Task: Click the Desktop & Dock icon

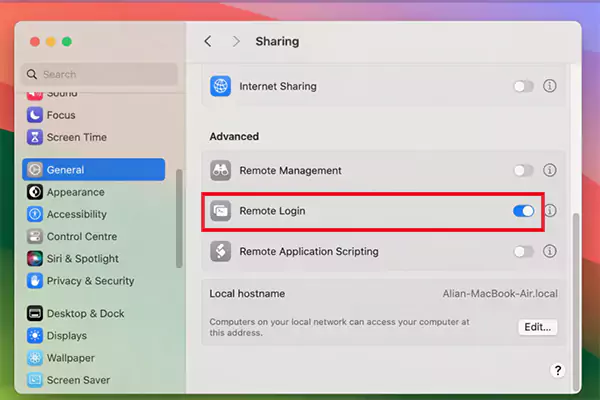Action: tap(35, 313)
